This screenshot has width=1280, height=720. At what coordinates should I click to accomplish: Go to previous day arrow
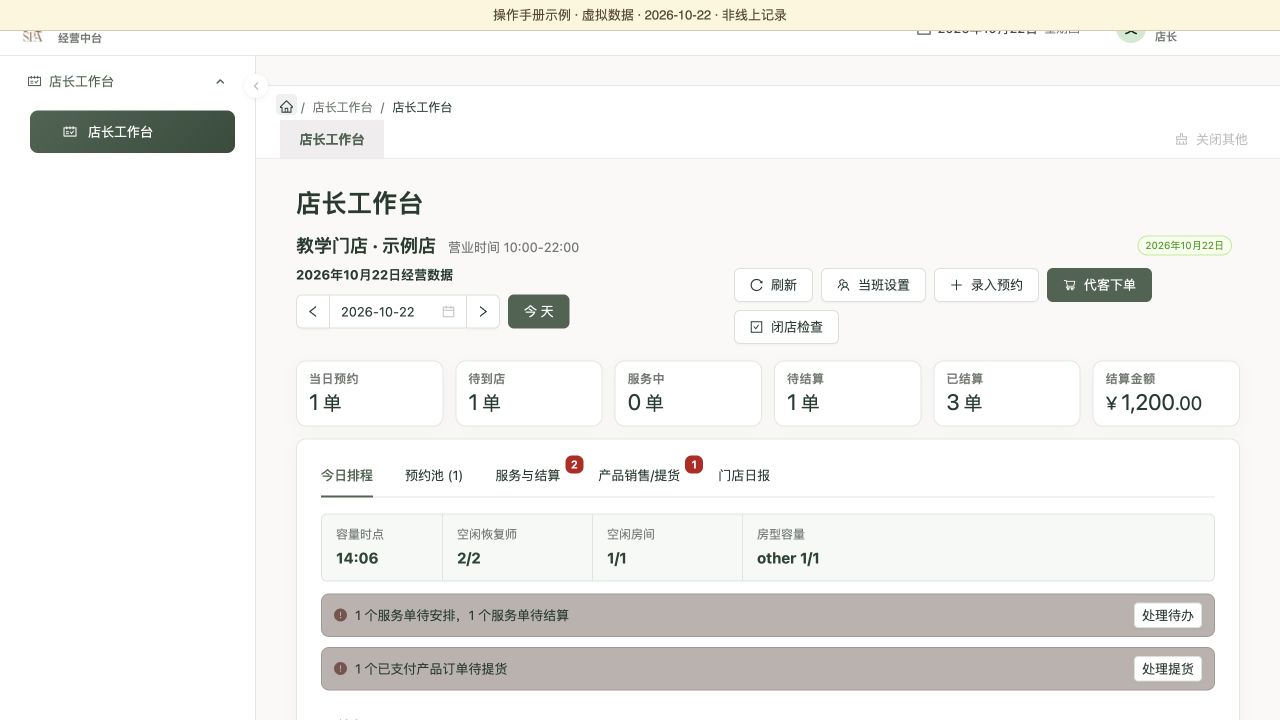coord(313,312)
